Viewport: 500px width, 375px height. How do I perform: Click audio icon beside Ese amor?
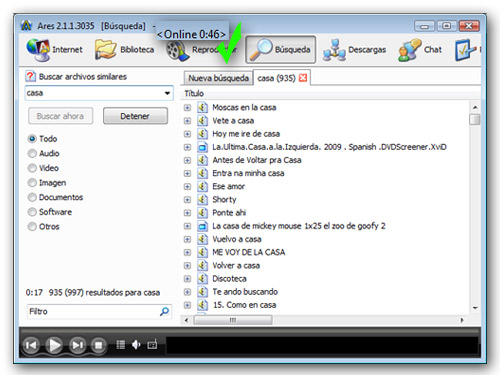(202, 186)
